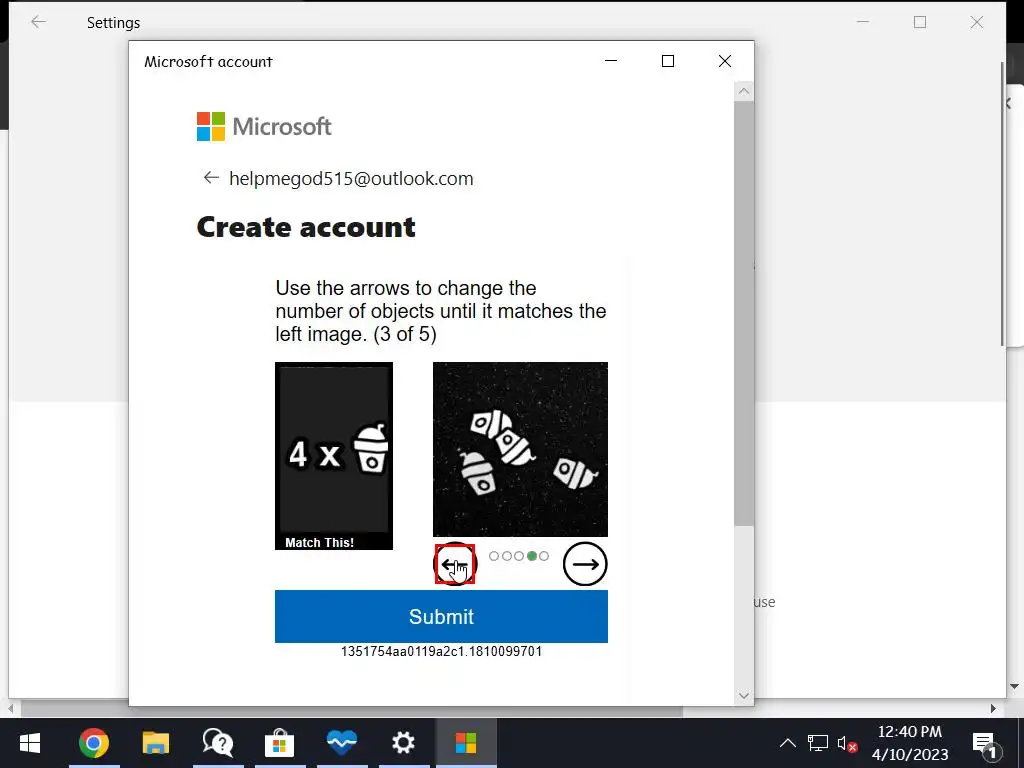This screenshot has height=768, width=1024.
Task: Minimize the Microsoft account dialog
Action: point(611,61)
